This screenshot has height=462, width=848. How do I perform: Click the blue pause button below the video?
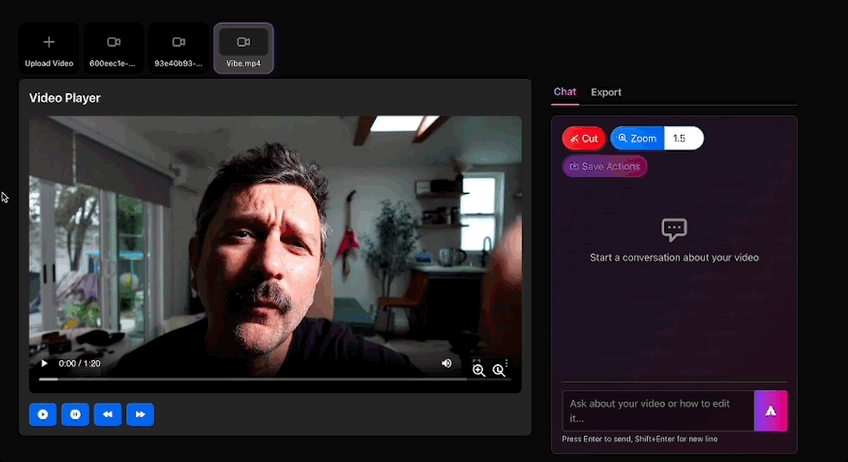tap(75, 414)
